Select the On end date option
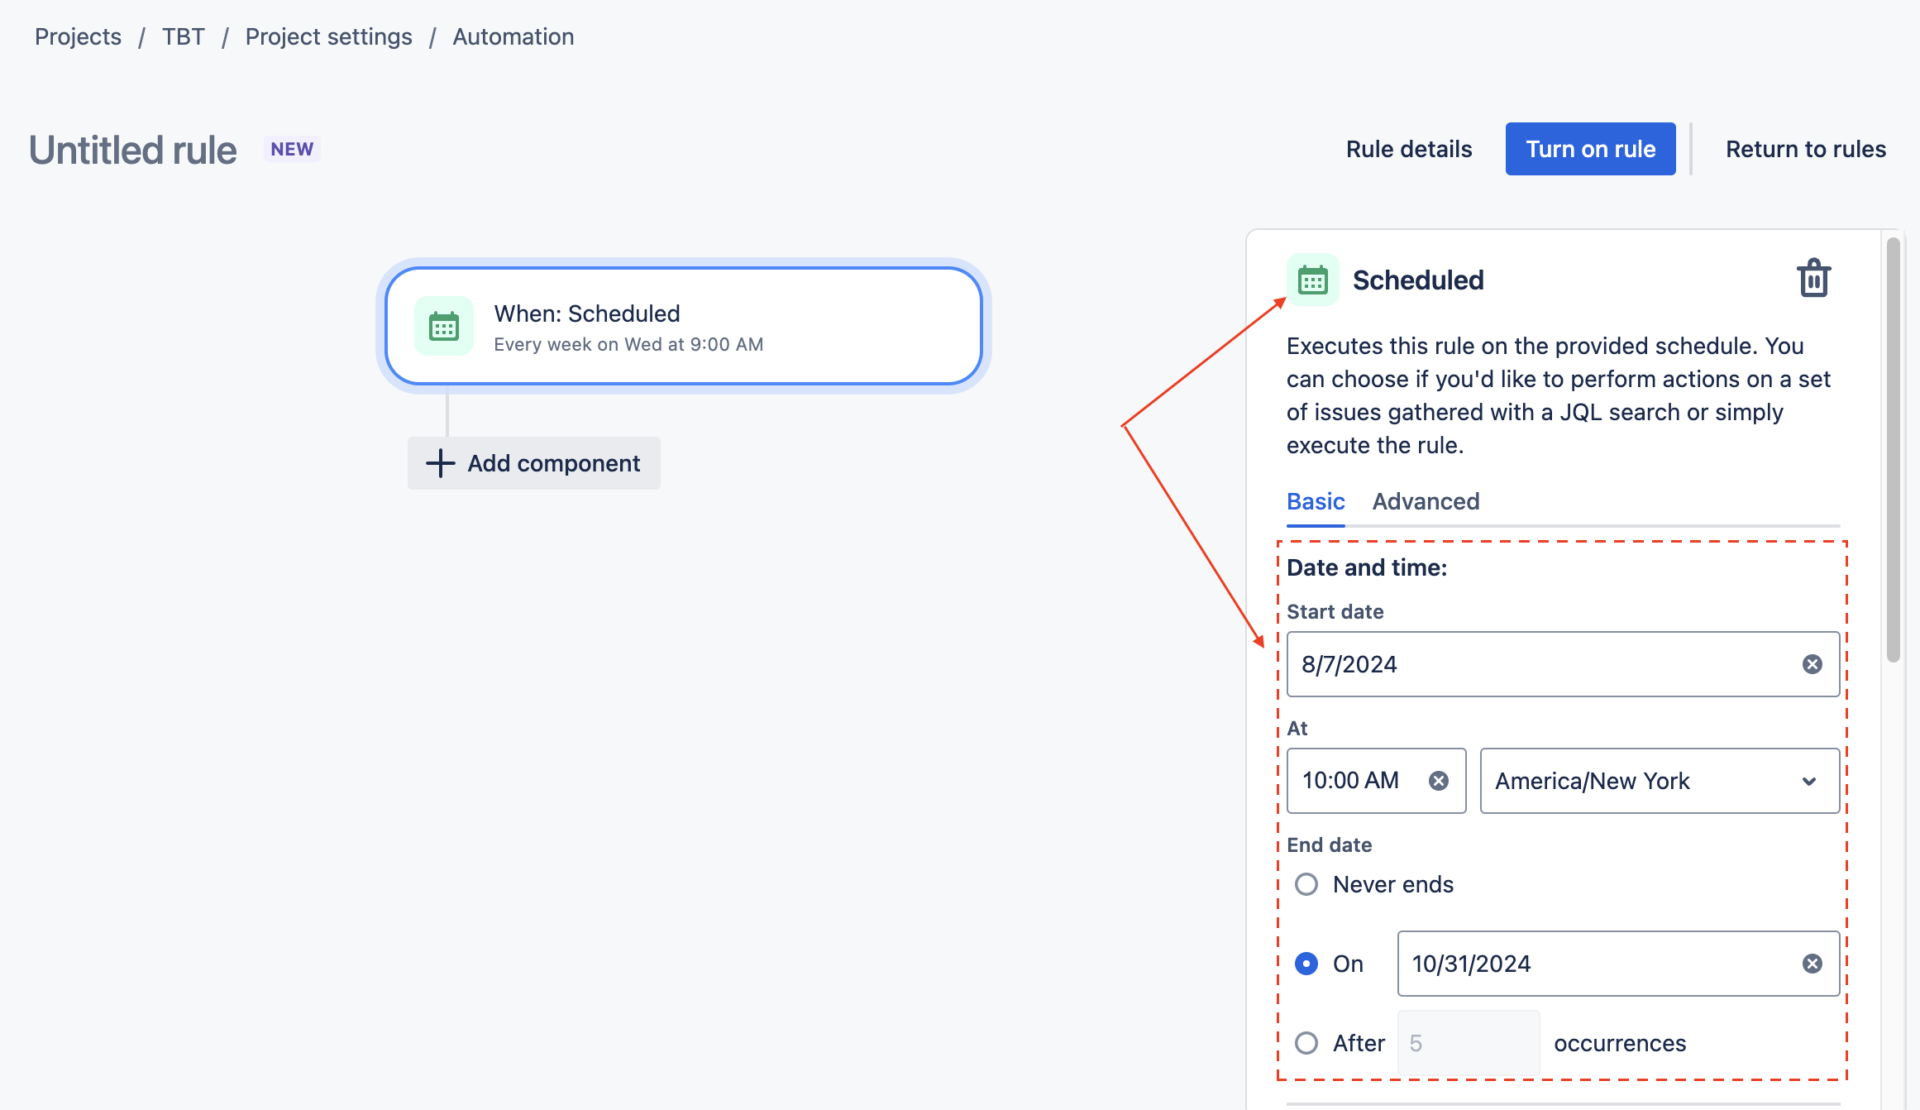The width and height of the screenshot is (1920, 1110). click(1306, 963)
